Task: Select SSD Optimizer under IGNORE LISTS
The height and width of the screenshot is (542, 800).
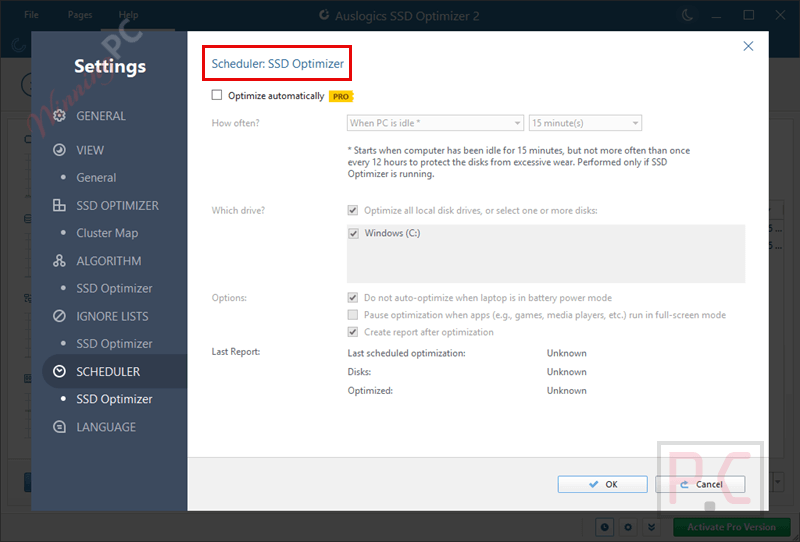Action: coord(114,344)
